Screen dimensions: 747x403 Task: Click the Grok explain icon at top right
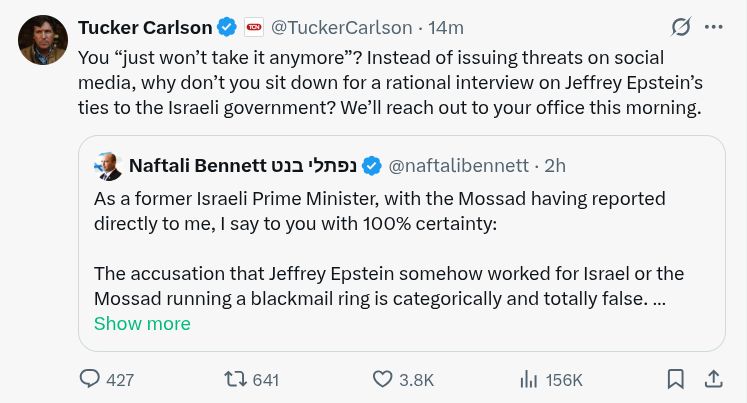click(681, 27)
